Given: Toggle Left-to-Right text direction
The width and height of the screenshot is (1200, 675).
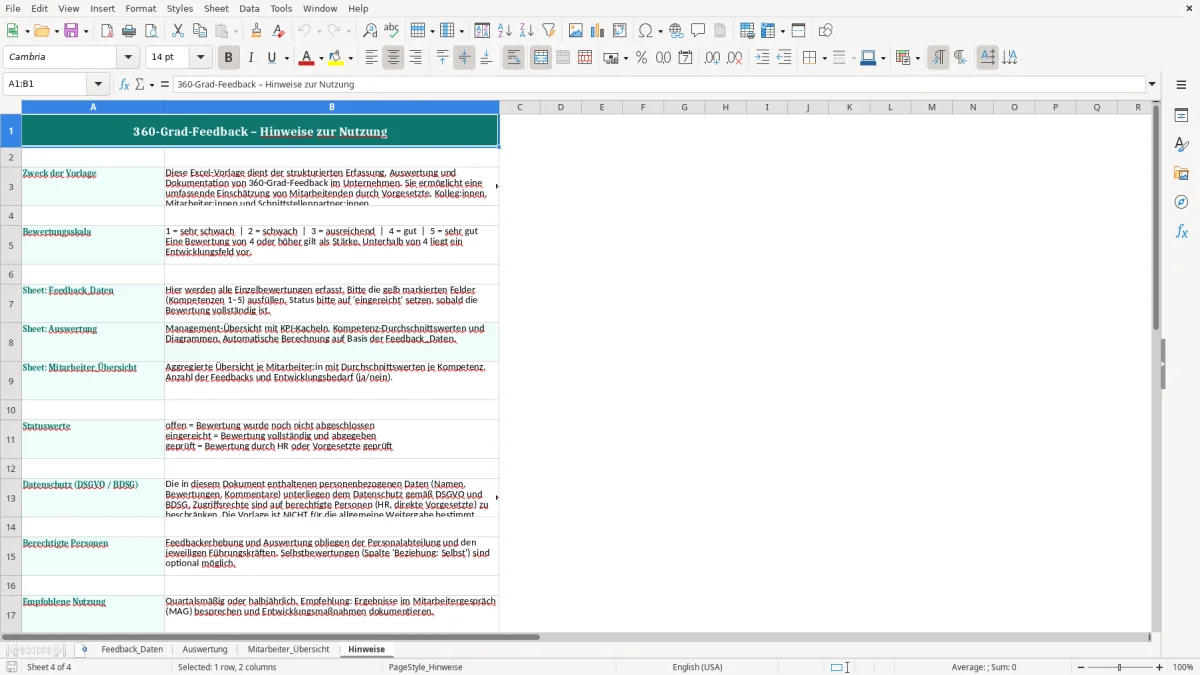Looking at the screenshot, I should click(938, 58).
